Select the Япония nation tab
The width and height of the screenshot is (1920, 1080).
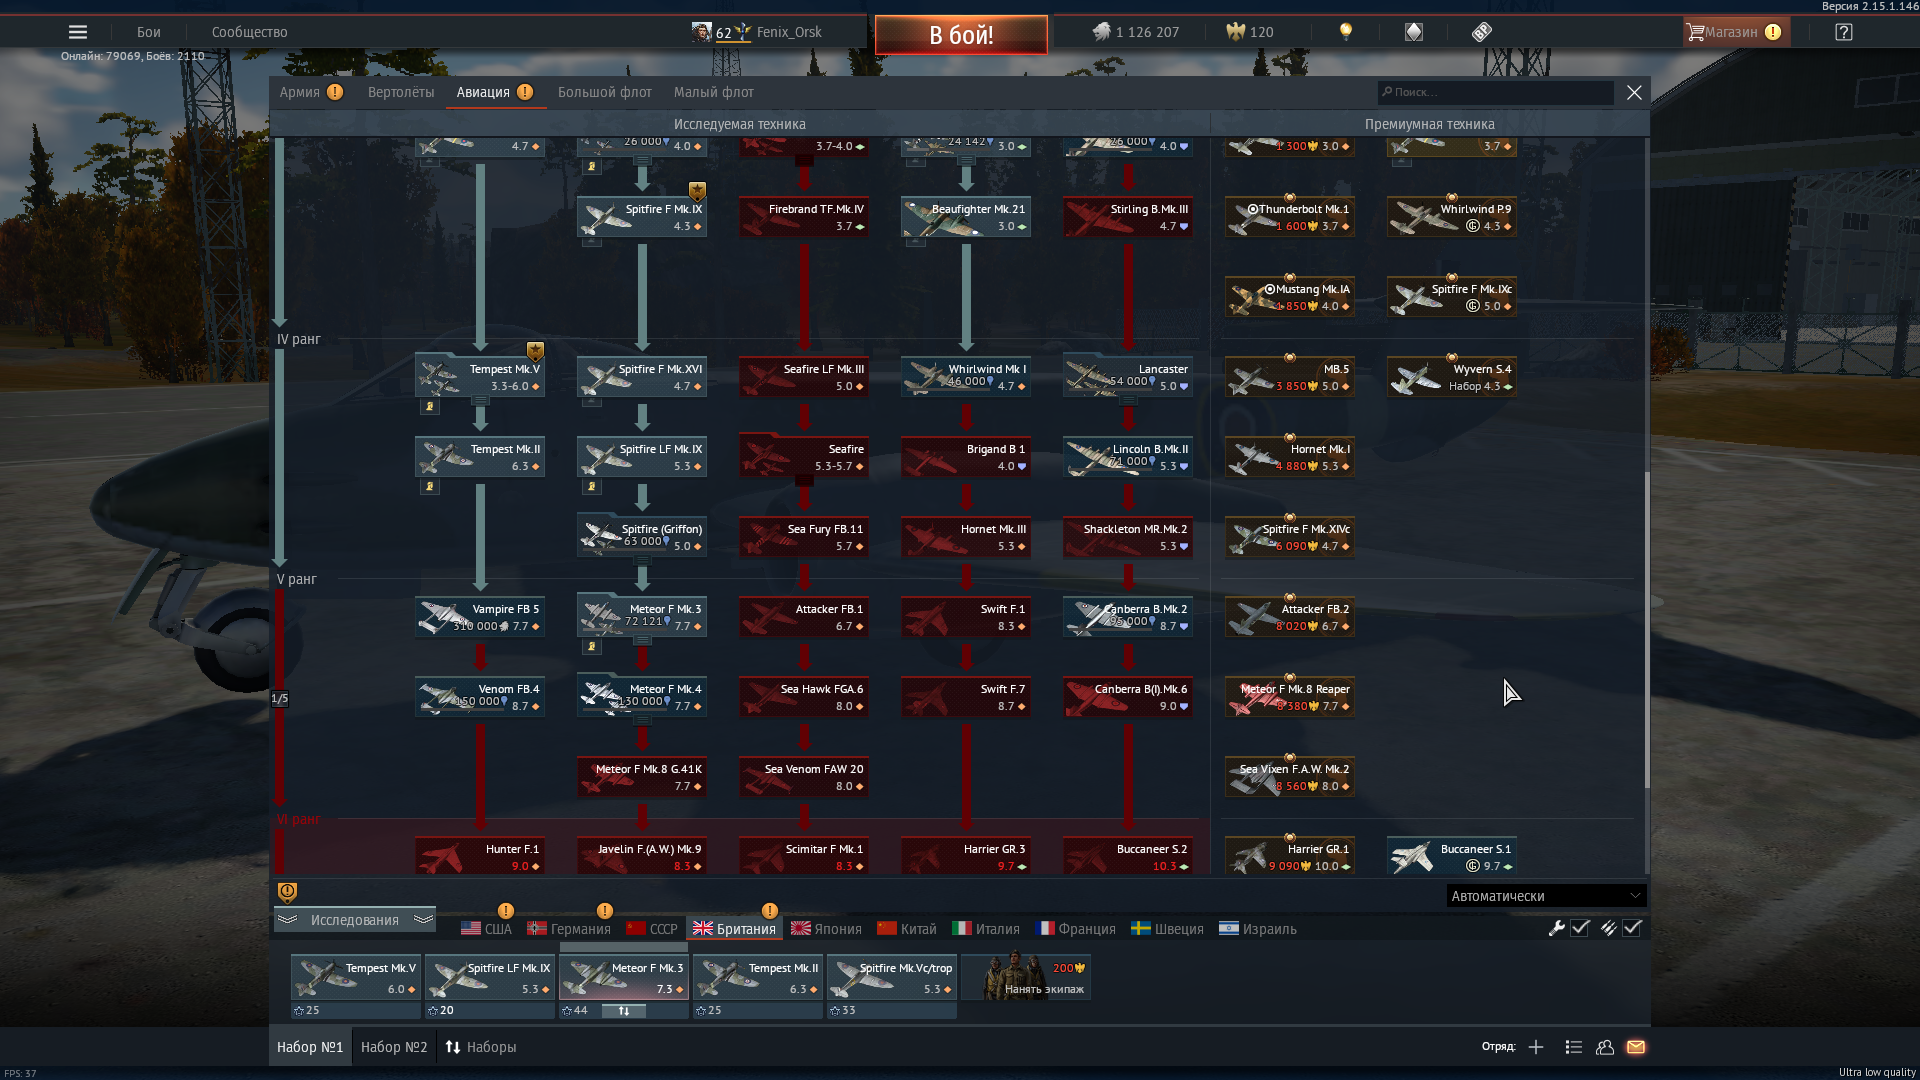coord(826,929)
